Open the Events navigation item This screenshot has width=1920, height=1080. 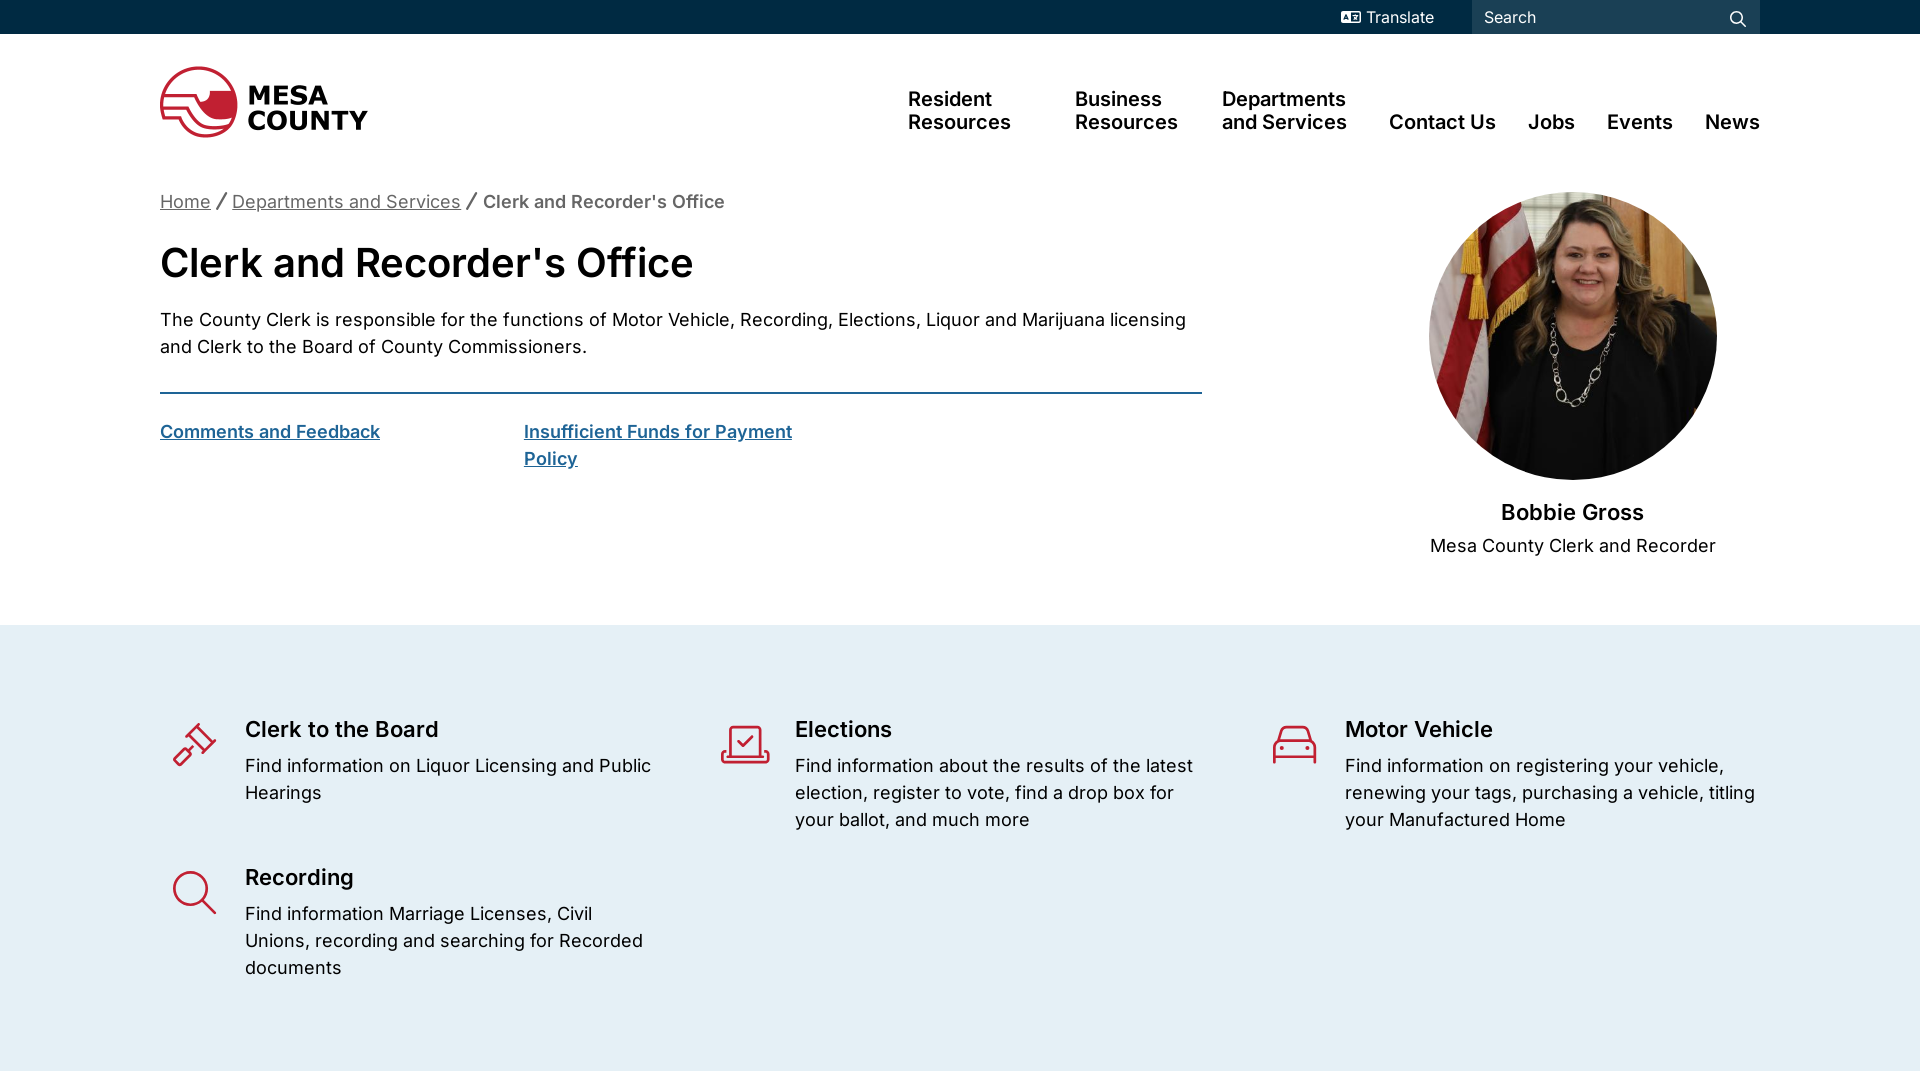tap(1639, 122)
